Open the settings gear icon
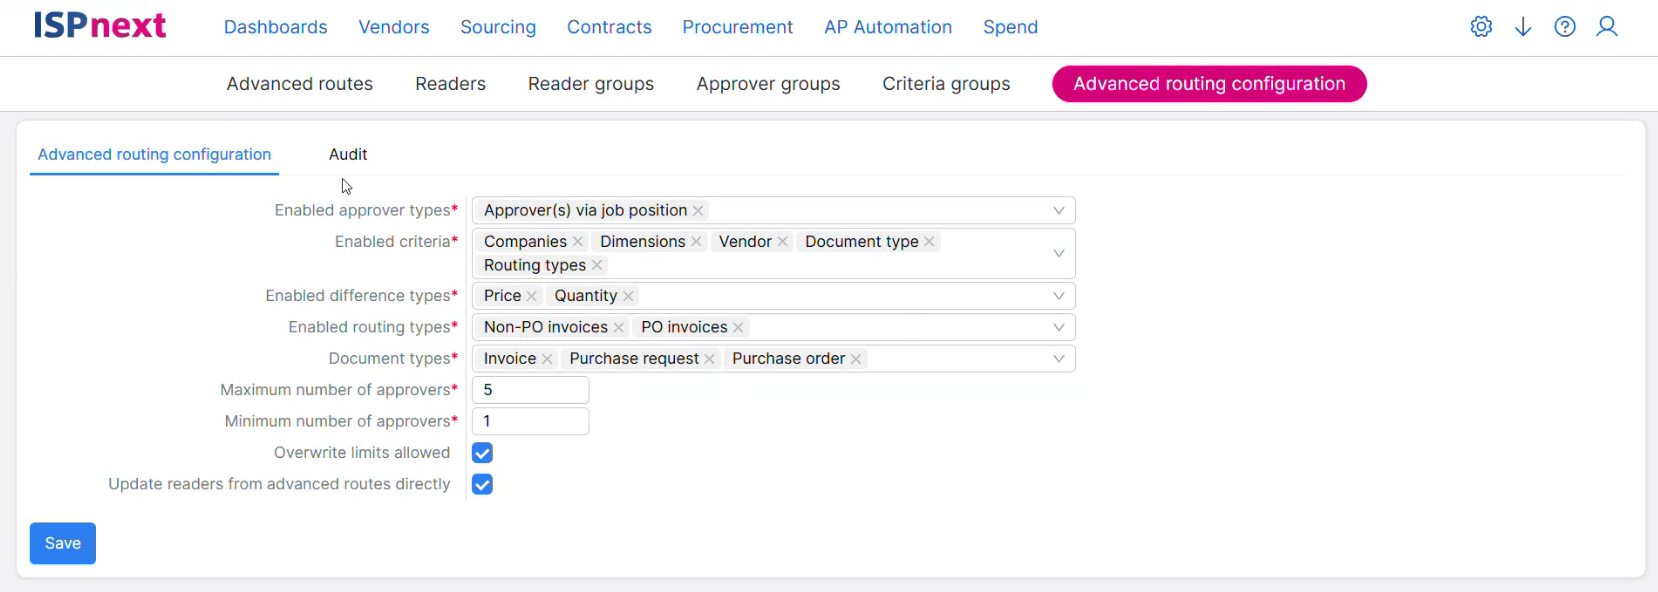The width and height of the screenshot is (1658, 592). pyautogui.click(x=1481, y=27)
